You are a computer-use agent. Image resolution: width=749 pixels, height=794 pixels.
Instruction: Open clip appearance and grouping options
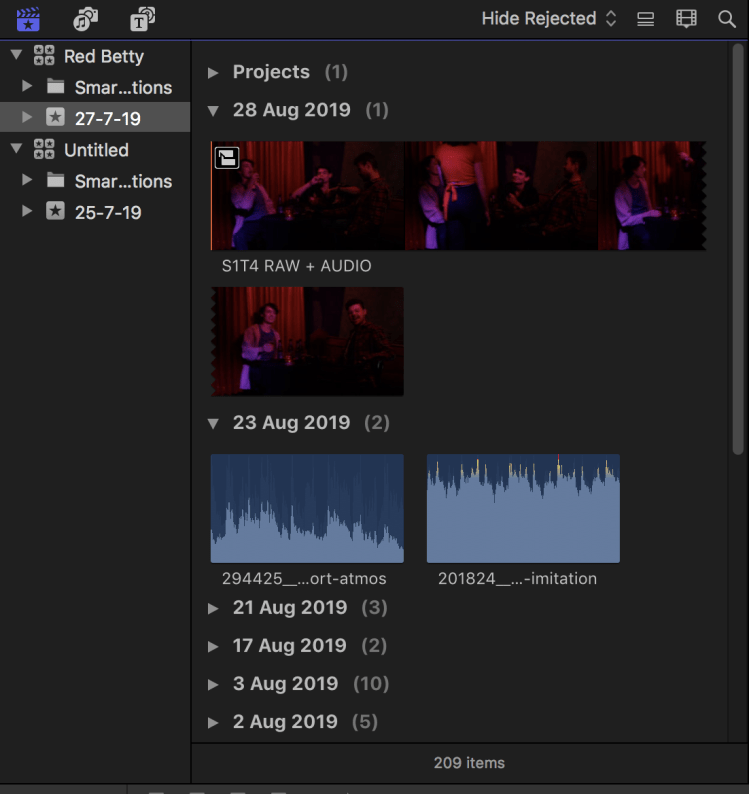tap(686, 19)
